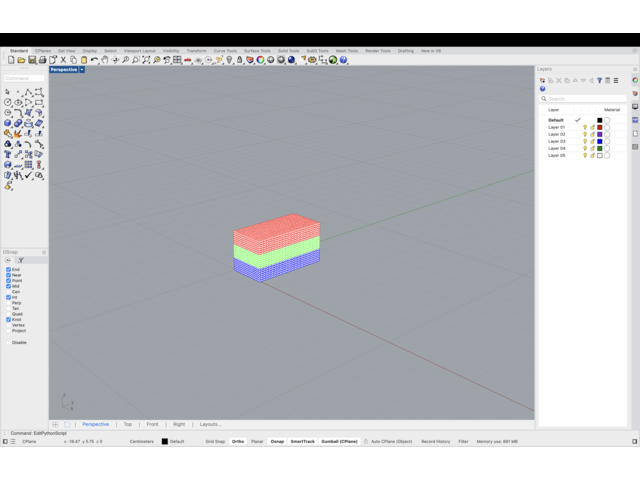Image resolution: width=640 pixels, height=480 pixels.
Task: Open the Layers panel gear options
Action: pyautogui.click(x=635, y=69)
